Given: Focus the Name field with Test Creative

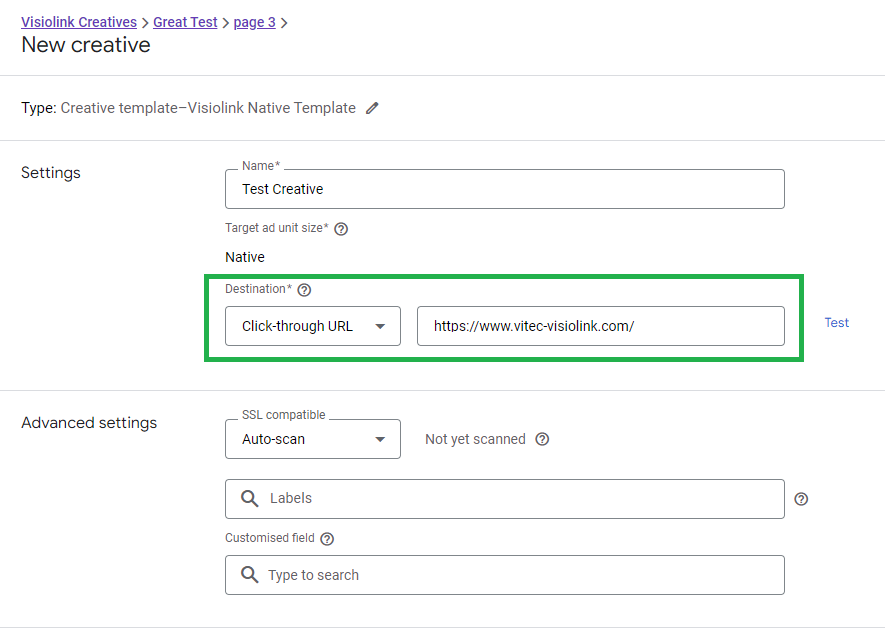Looking at the screenshot, I should tap(505, 189).
